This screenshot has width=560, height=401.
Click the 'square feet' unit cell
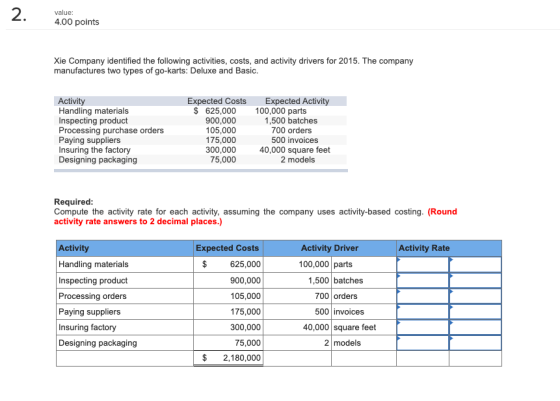point(364,327)
